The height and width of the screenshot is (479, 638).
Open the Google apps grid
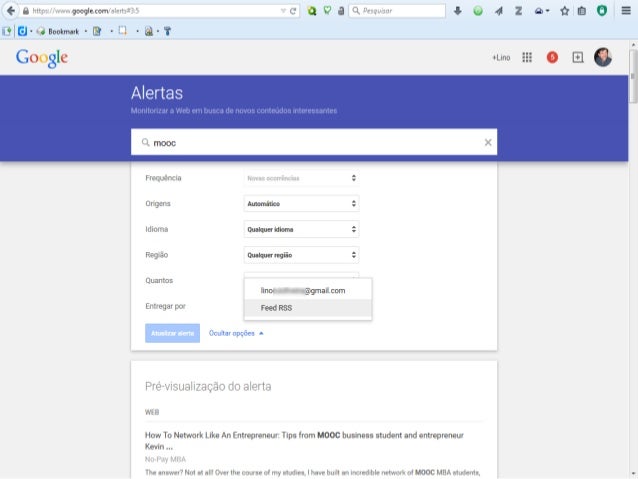click(527, 57)
